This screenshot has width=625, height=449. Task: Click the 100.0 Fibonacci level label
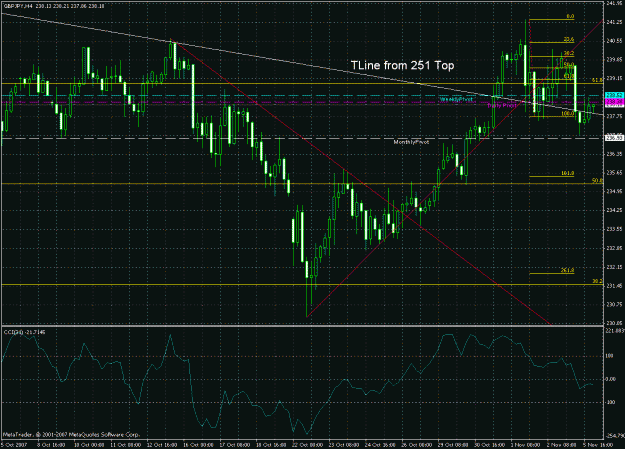[x=568, y=114]
